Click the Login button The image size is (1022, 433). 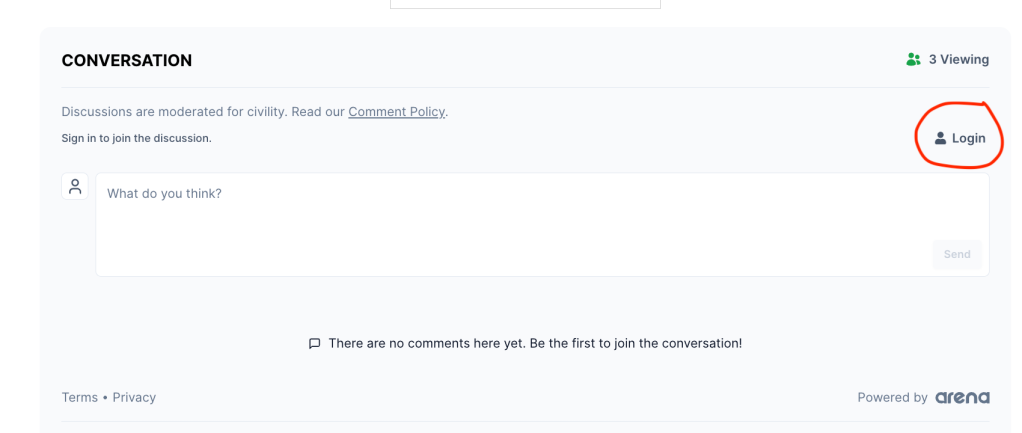click(x=960, y=138)
